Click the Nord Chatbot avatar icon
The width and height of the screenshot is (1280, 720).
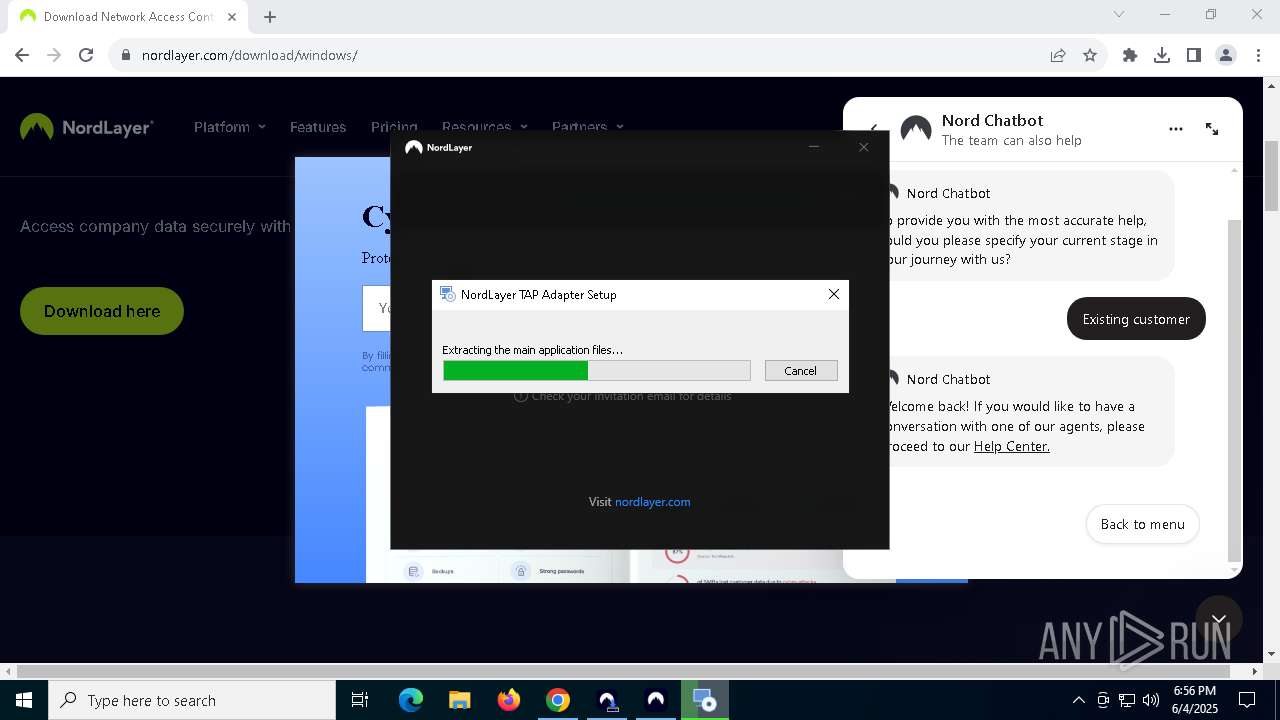tap(916, 130)
